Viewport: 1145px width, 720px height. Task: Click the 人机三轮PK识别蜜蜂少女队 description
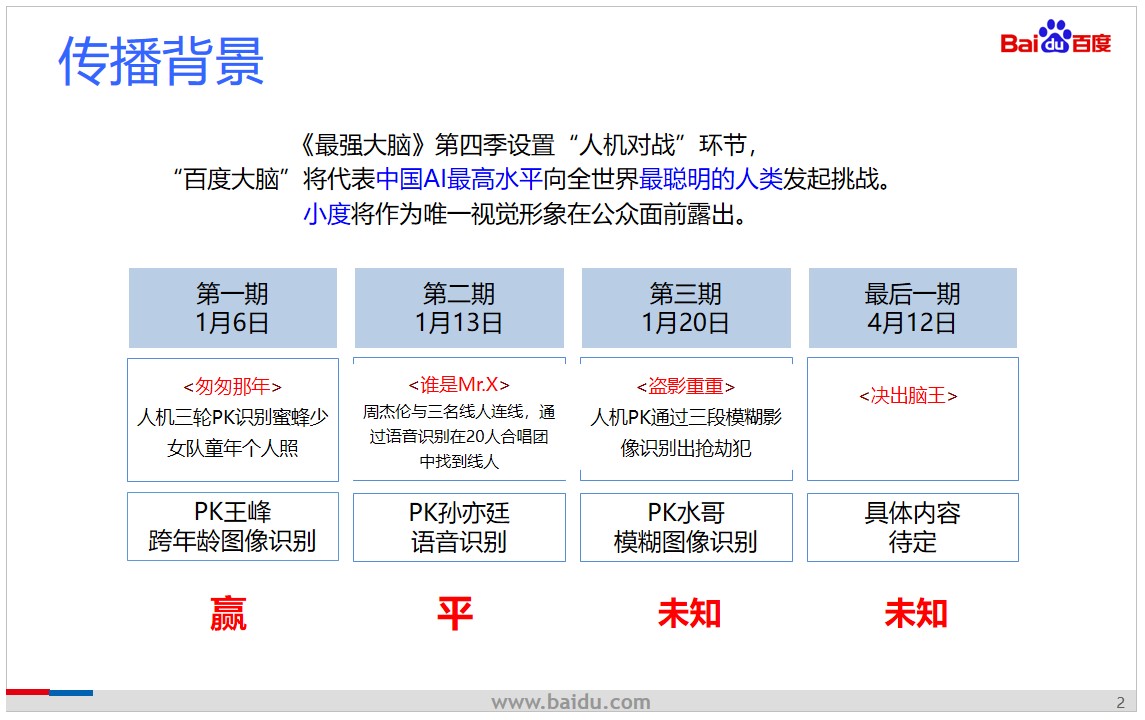pos(233,432)
